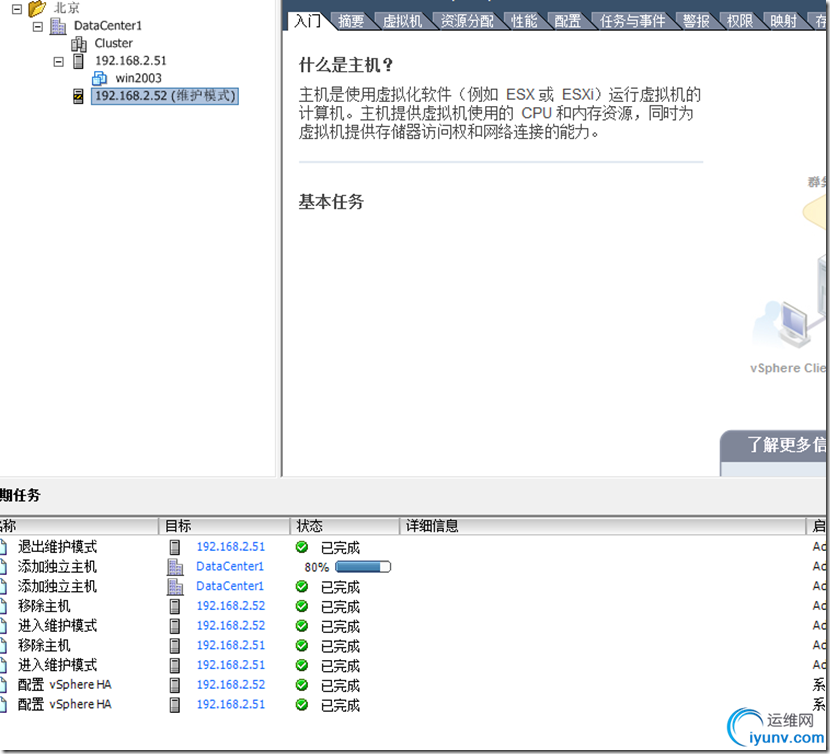Select the host icon for 192.168.2.51
The width and height of the screenshot is (830, 754).
(78, 60)
